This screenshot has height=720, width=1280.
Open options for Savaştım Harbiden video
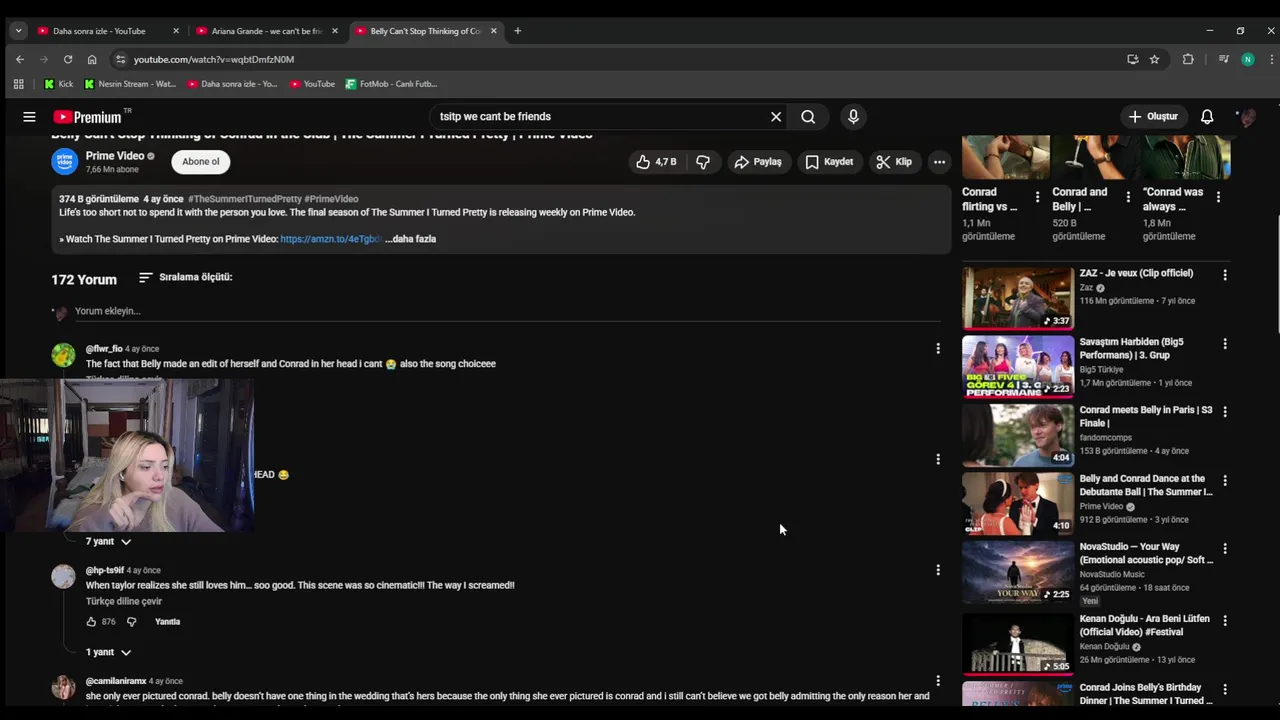pyautogui.click(x=1225, y=344)
